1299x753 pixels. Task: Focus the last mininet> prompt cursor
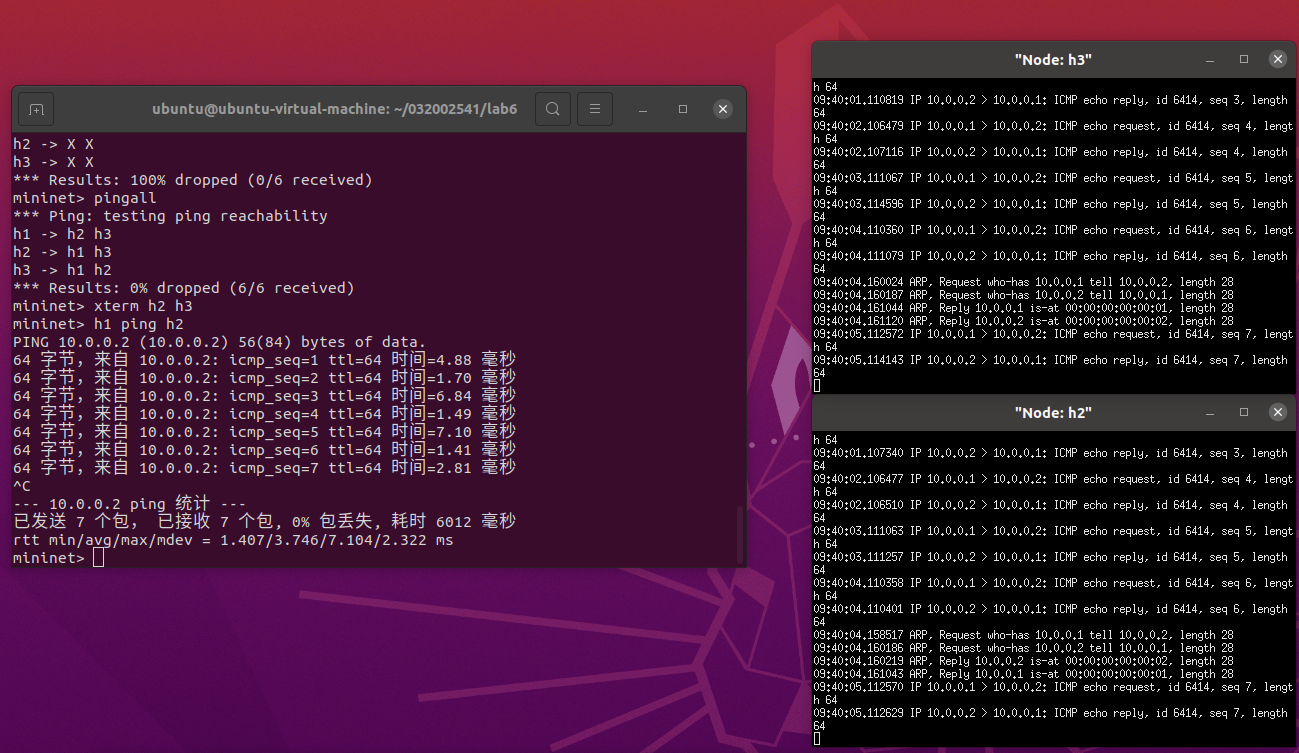98,558
